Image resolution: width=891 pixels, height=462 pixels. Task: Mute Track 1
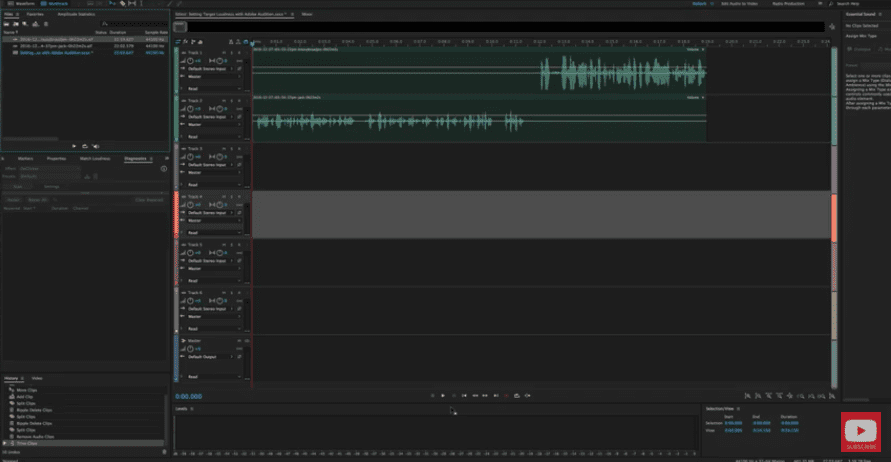pos(224,52)
